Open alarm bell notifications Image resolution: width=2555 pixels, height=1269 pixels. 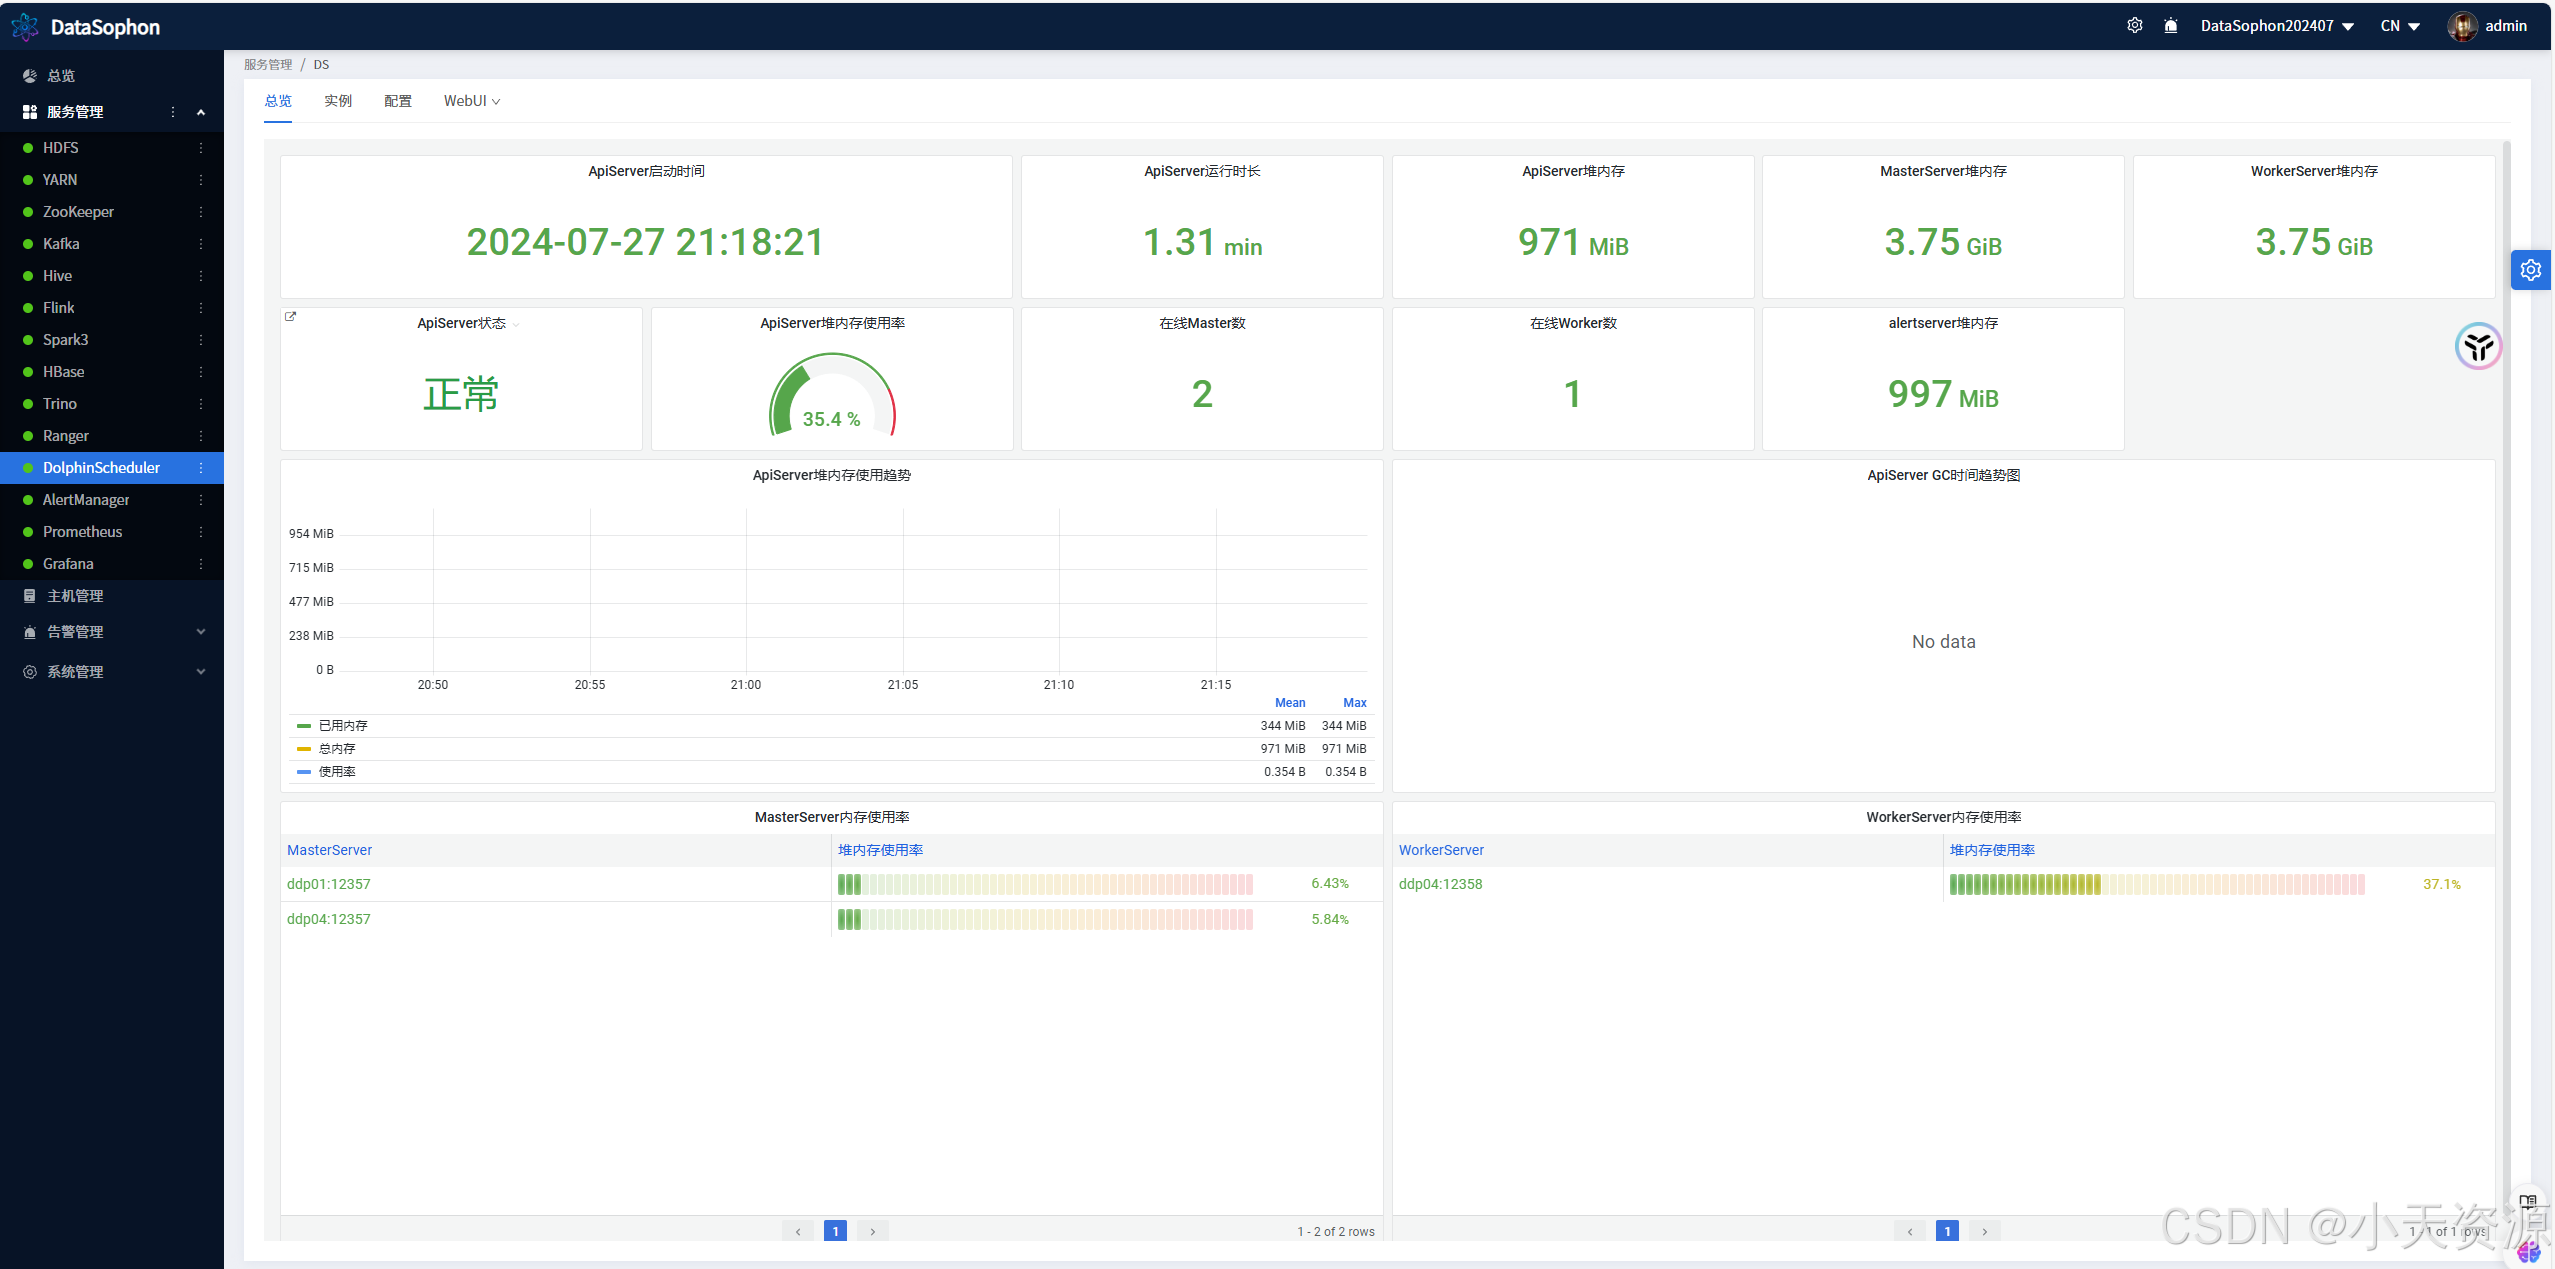pyautogui.click(x=2170, y=26)
